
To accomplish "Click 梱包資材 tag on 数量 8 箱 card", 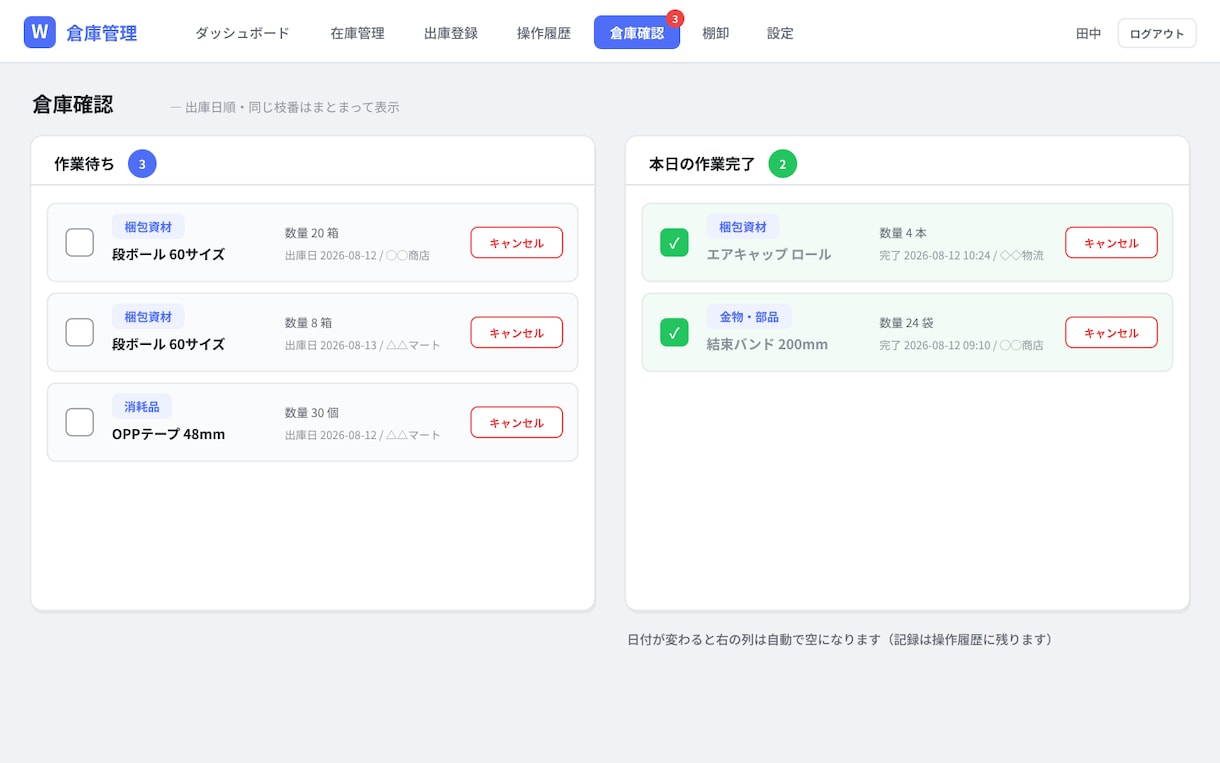I will pyautogui.click(x=148, y=317).
